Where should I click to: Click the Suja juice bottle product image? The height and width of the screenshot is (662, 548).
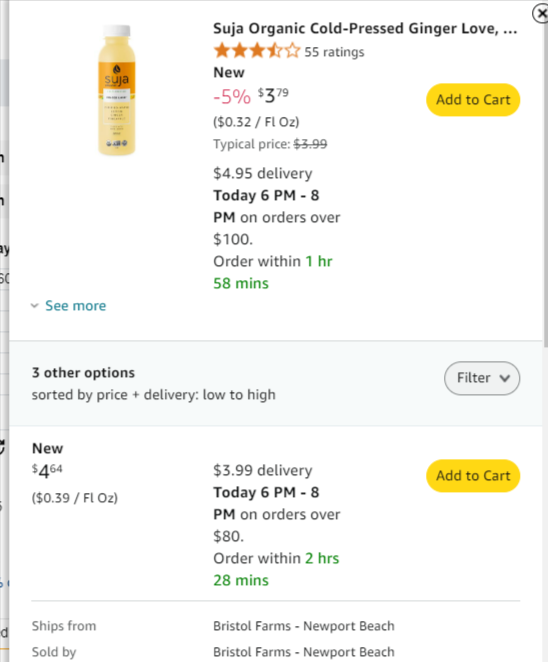point(117,90)
